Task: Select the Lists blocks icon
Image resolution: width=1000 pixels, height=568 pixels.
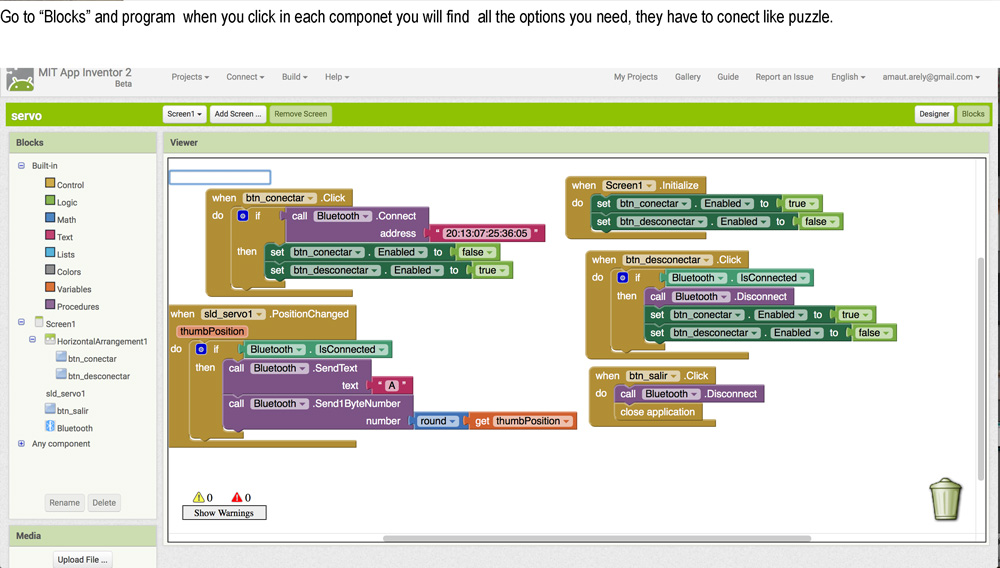Action: tap(50, 252)
